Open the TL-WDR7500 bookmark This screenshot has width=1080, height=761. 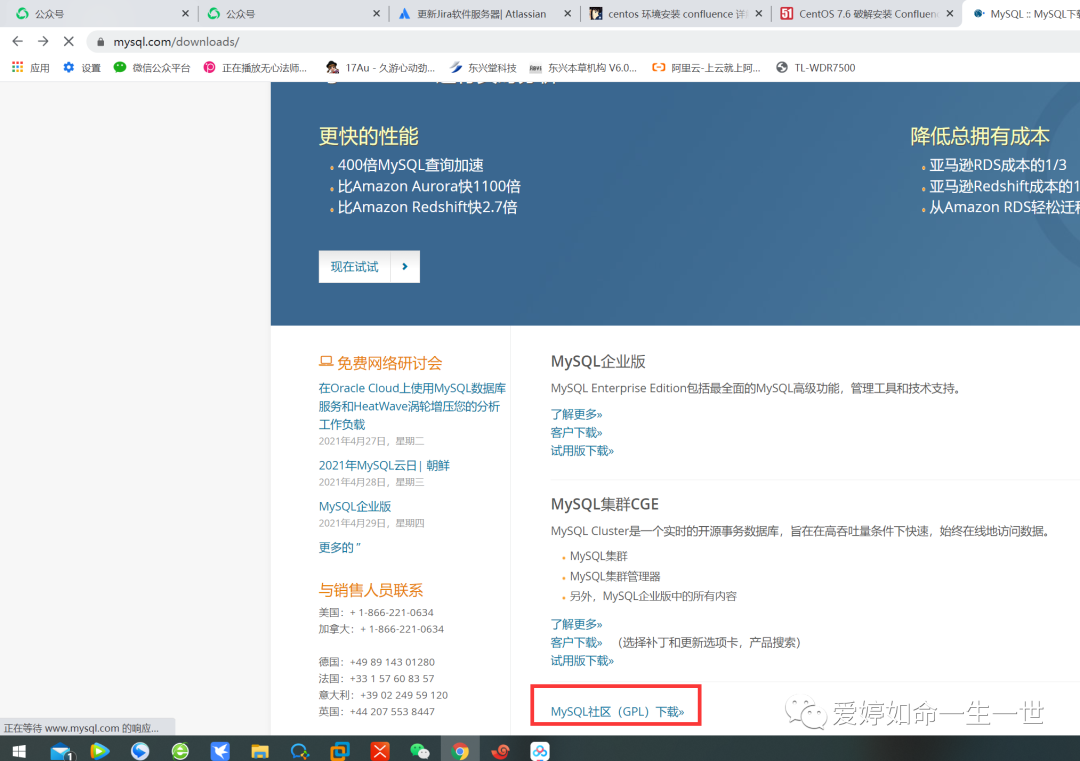pyautogui.click(x=816, y=67)
